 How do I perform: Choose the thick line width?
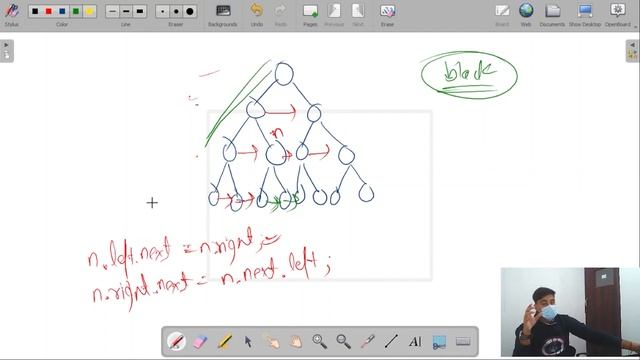pyautogui.click(x=140, y=11)
